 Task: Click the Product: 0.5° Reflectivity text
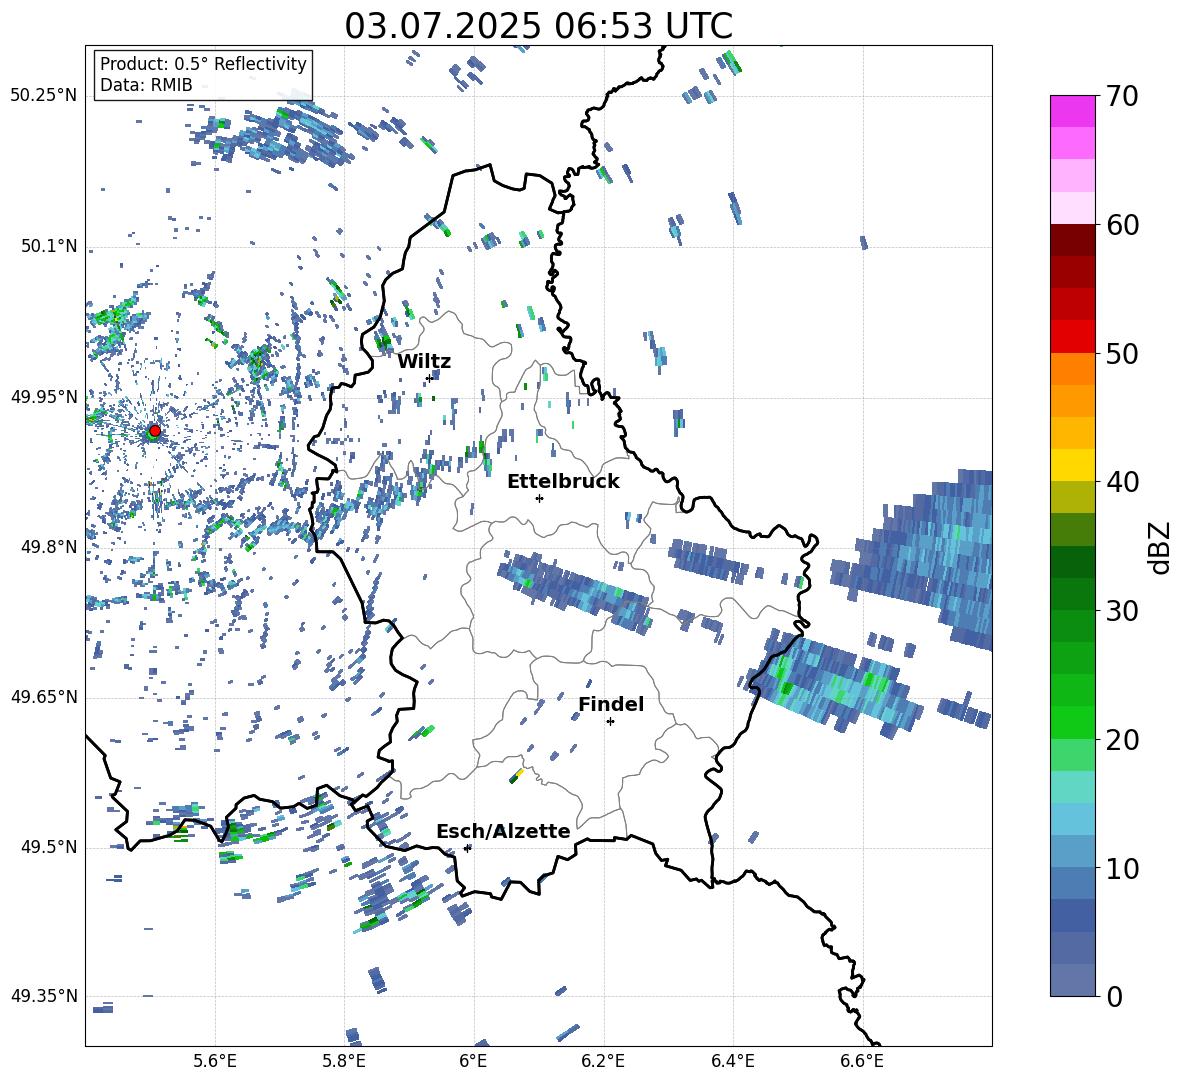coord(203,64)
